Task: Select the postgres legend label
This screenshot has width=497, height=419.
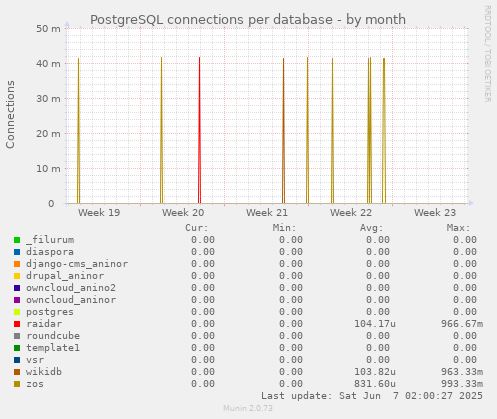Action: click(x=50, y=312)
